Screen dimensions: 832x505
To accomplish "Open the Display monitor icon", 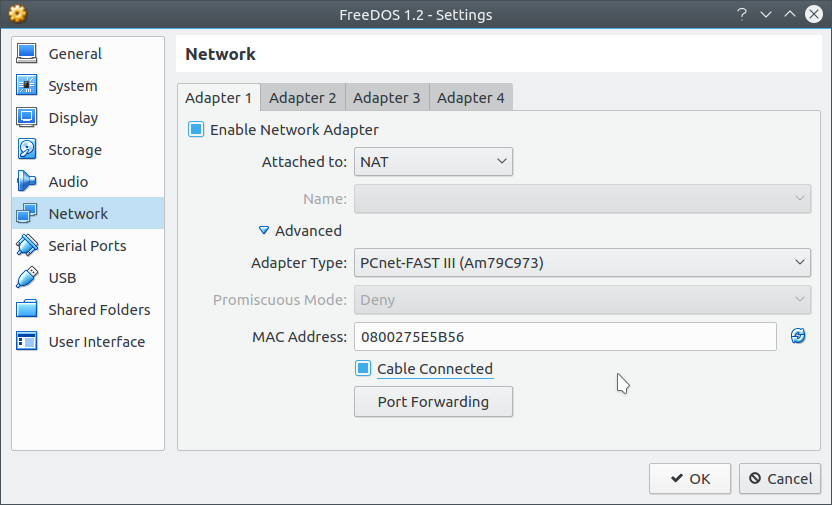I will click(27, 117).
